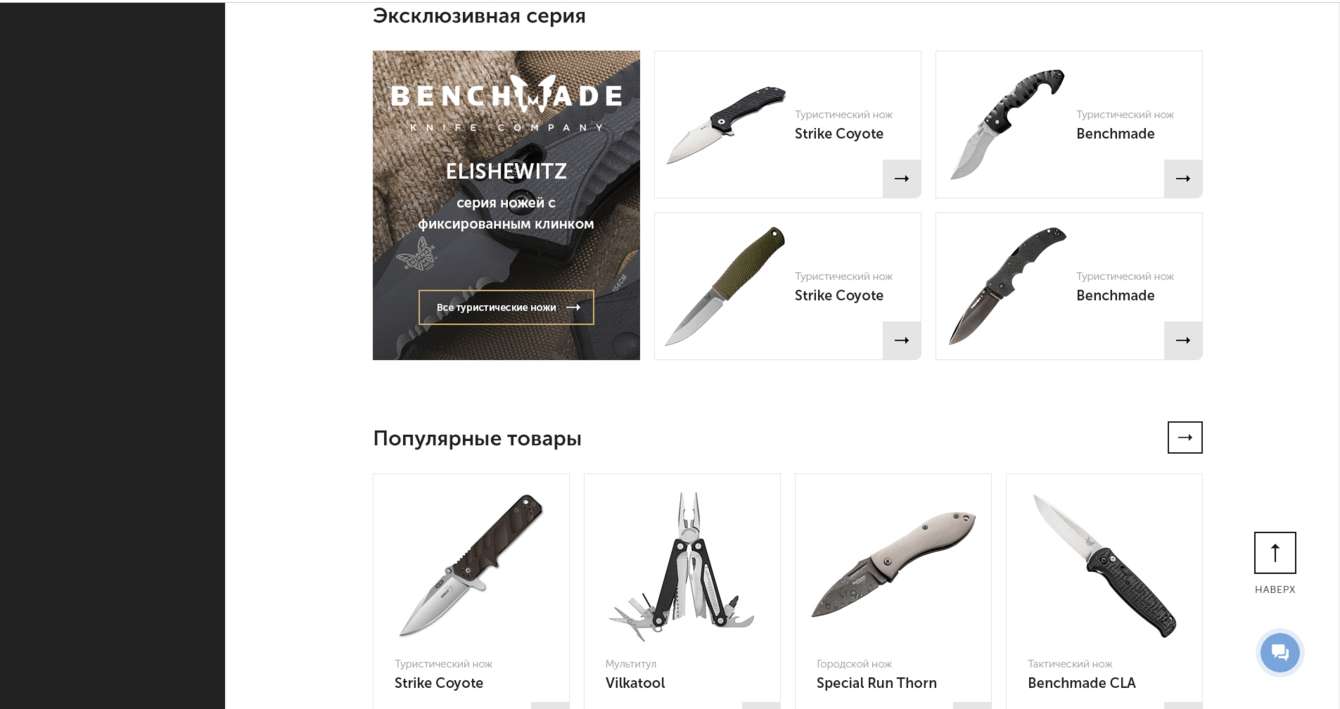Open the Vilkatool multitool image
Viewport: 1340px width, 709px height.
click(682, 566)
